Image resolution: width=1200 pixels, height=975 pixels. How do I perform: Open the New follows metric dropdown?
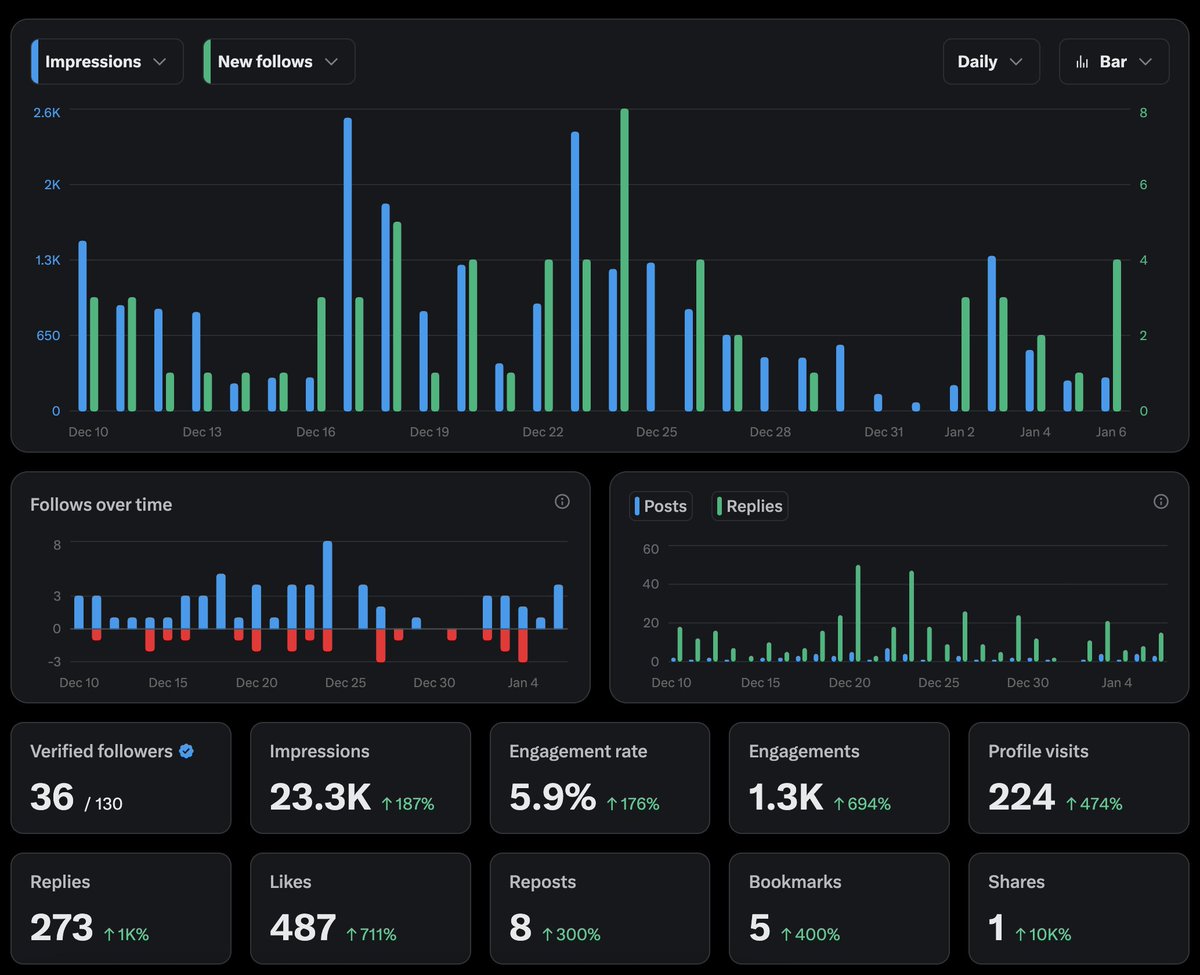click(279, 62)
